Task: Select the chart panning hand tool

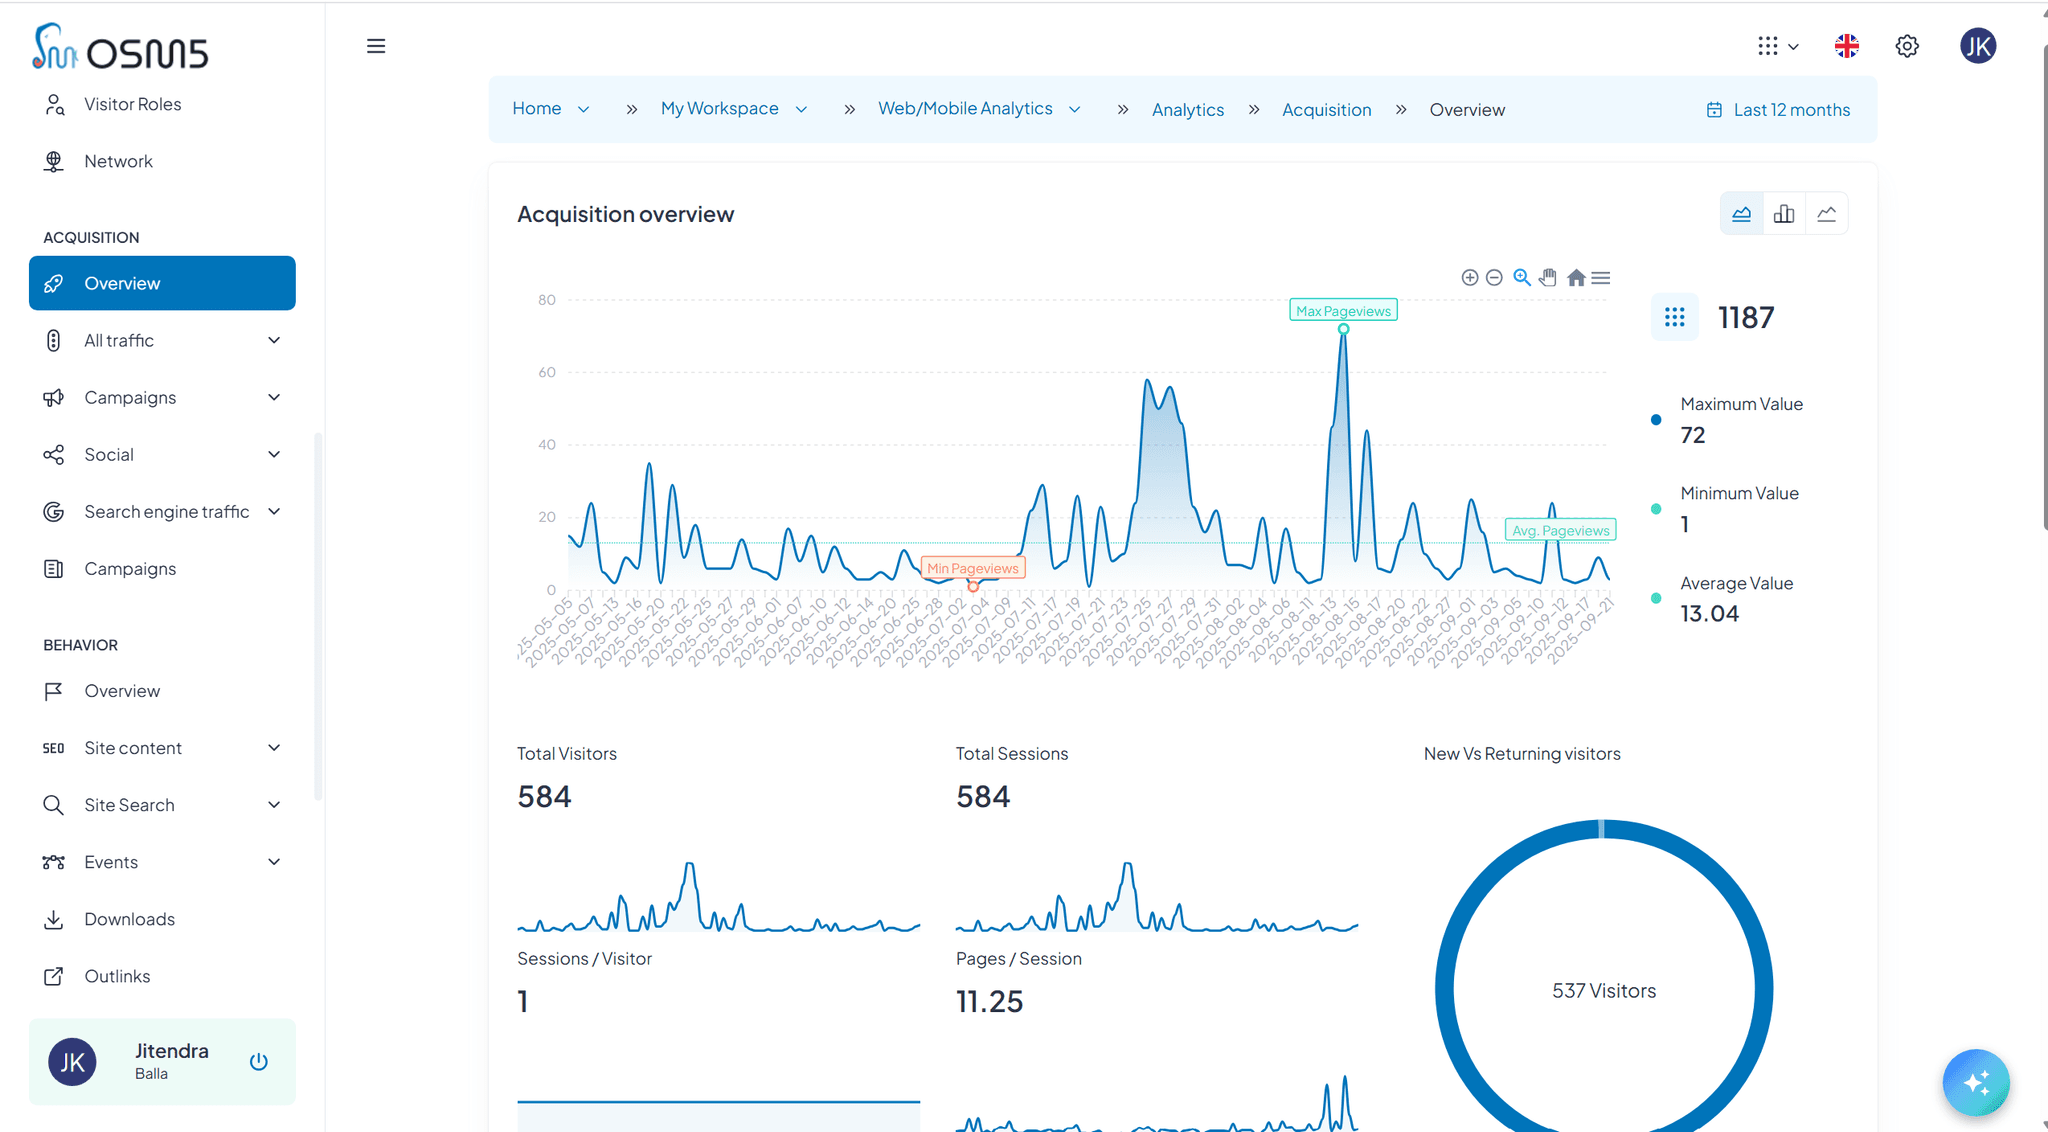Action: (x=1548, y=278)
